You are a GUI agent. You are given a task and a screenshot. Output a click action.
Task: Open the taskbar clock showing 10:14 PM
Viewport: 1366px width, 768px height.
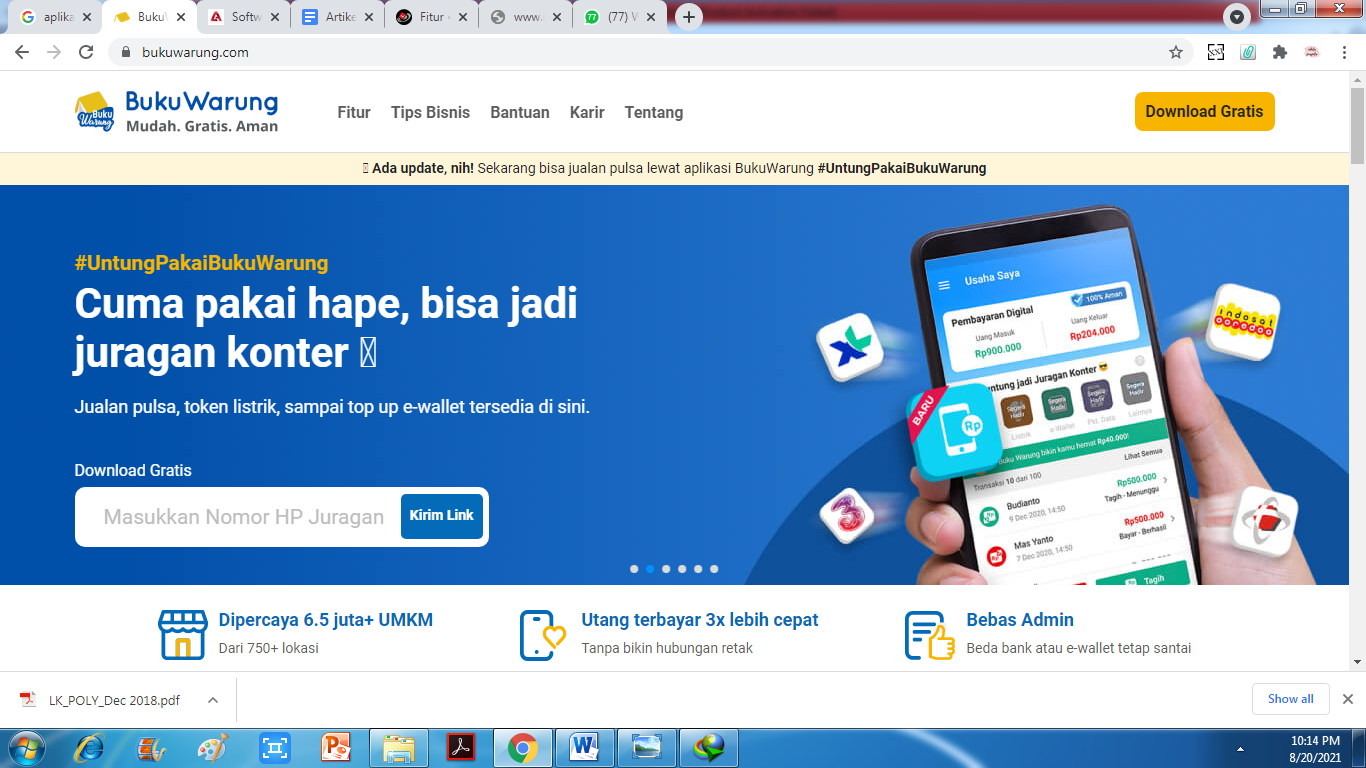1315,749
